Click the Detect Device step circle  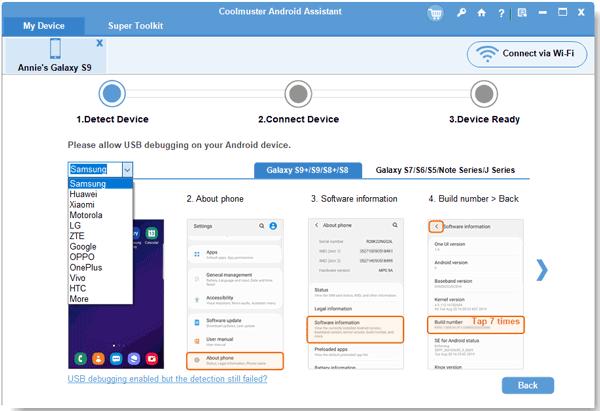coord(112,93)
